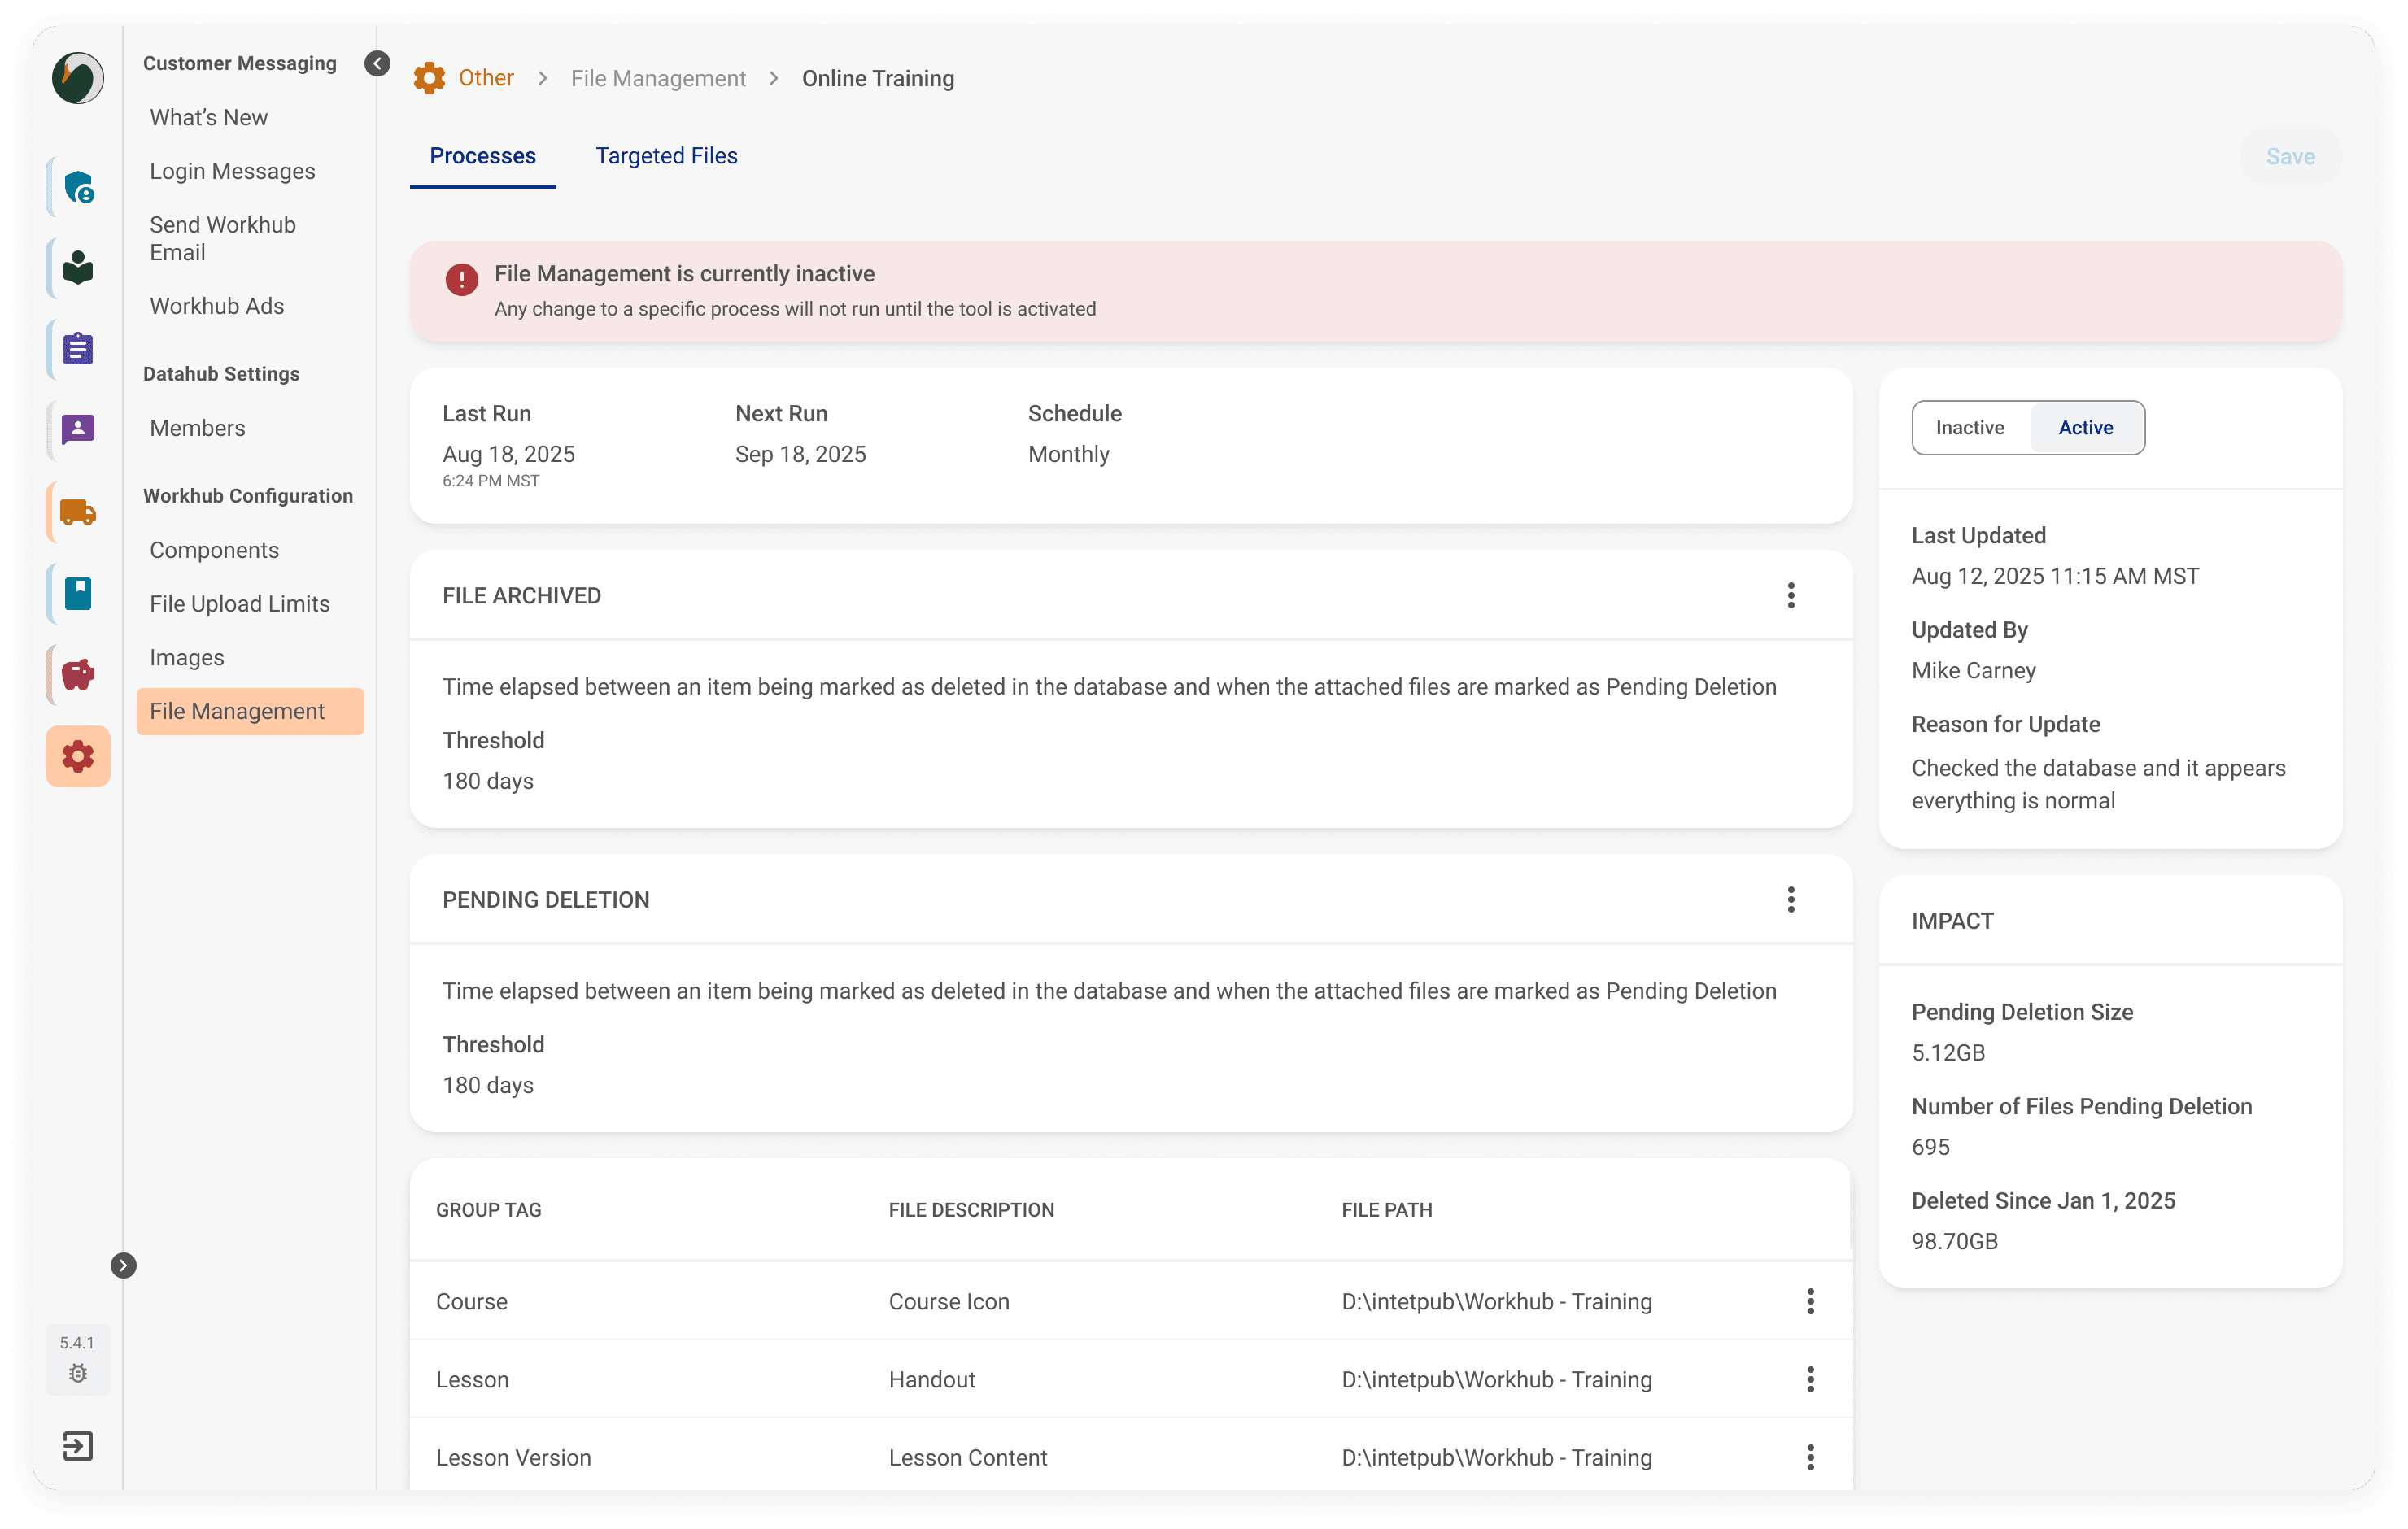Open row options for Course Icon file

tap(1809, 1301)
